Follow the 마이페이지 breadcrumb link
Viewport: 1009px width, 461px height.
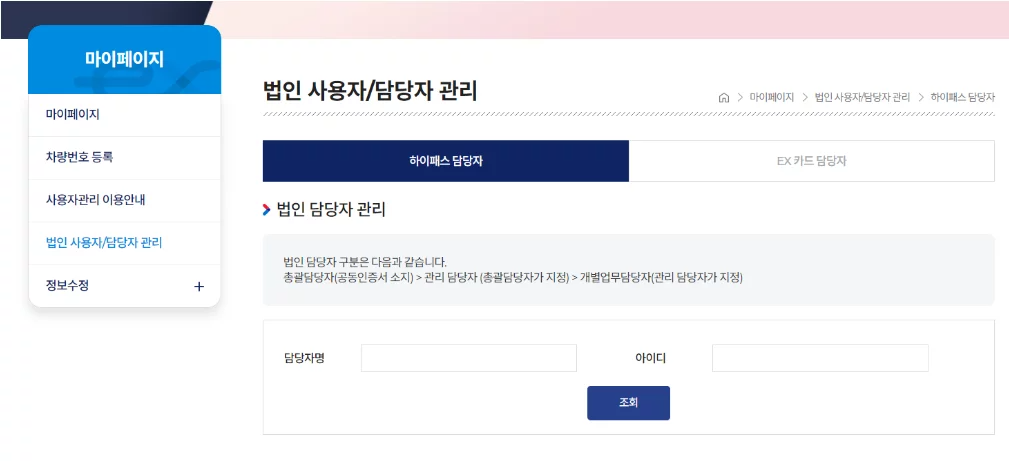[772, 98]
